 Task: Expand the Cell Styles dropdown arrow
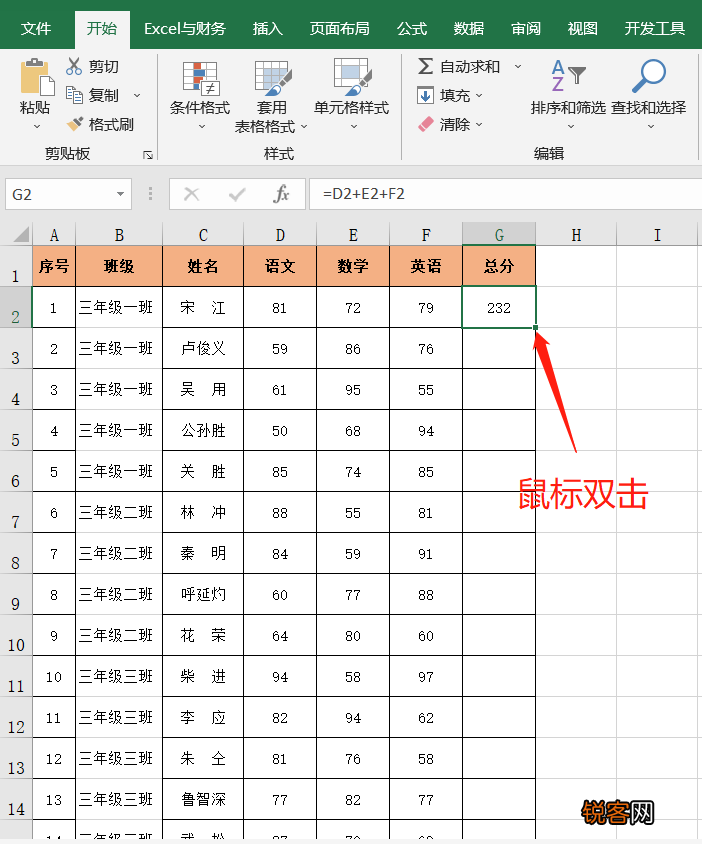click(354, 126)
